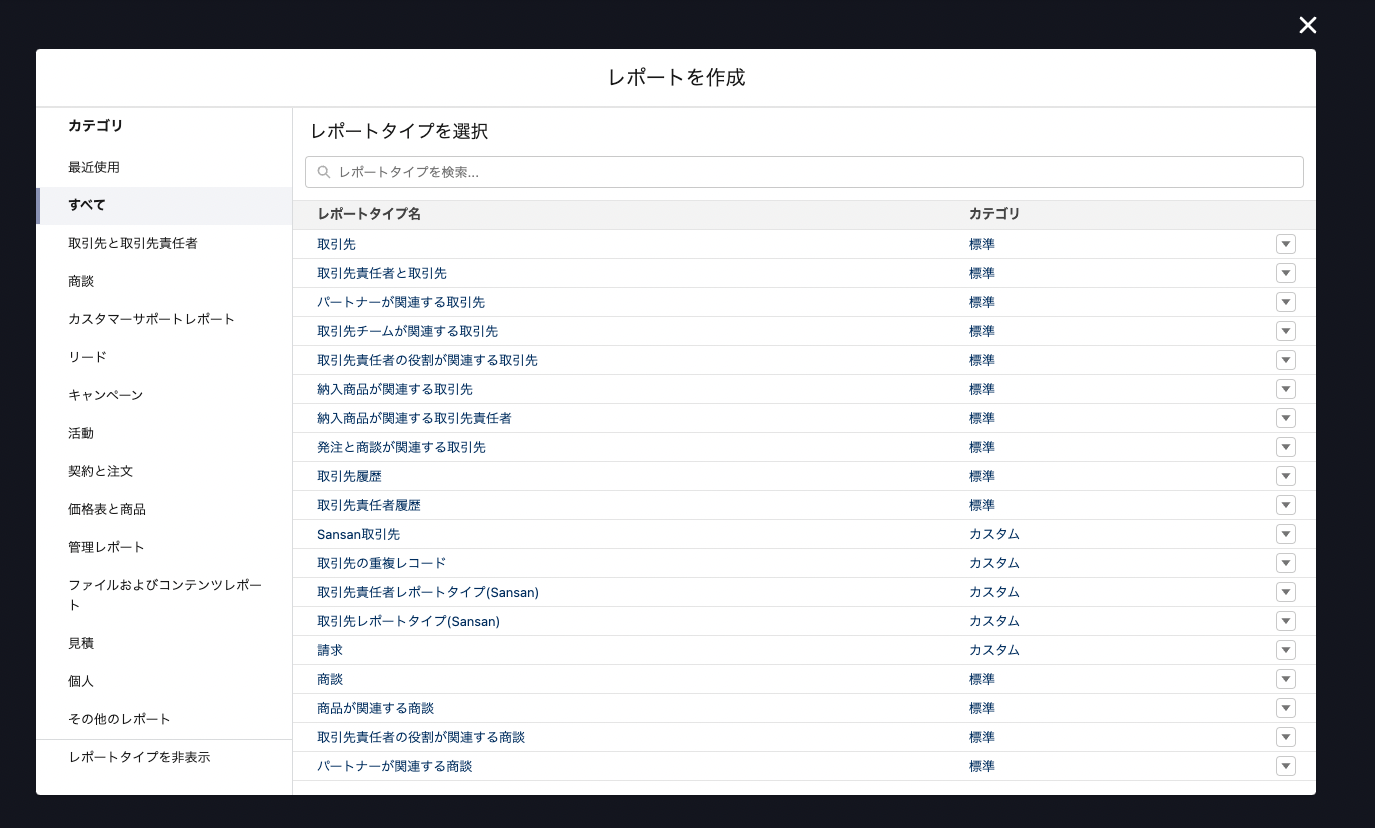Viewport: 1375px width, 828px height.
Task: Select the 取引先チームが関連する取引先 report type
Action: [x=407, y=331]
